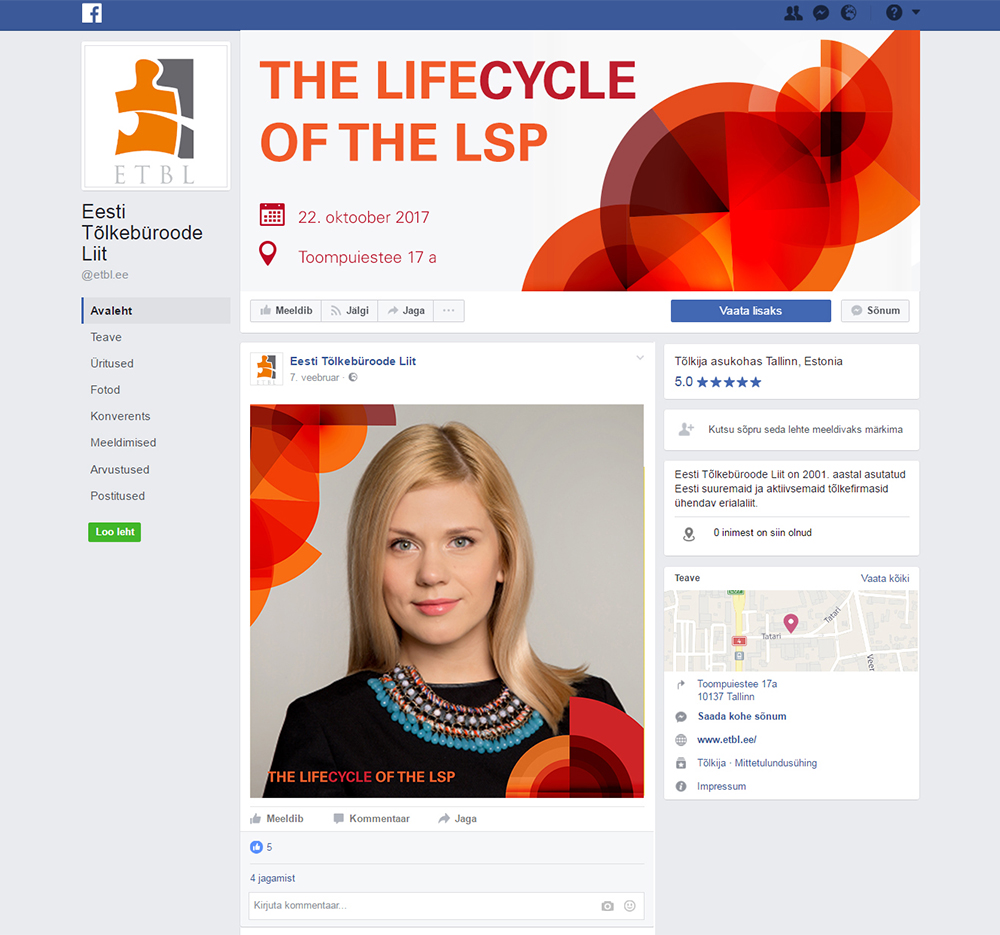Click the Kirjuta kommentaar input field
The height and width of the screenshot is (935, 1000).
point(421,906)
